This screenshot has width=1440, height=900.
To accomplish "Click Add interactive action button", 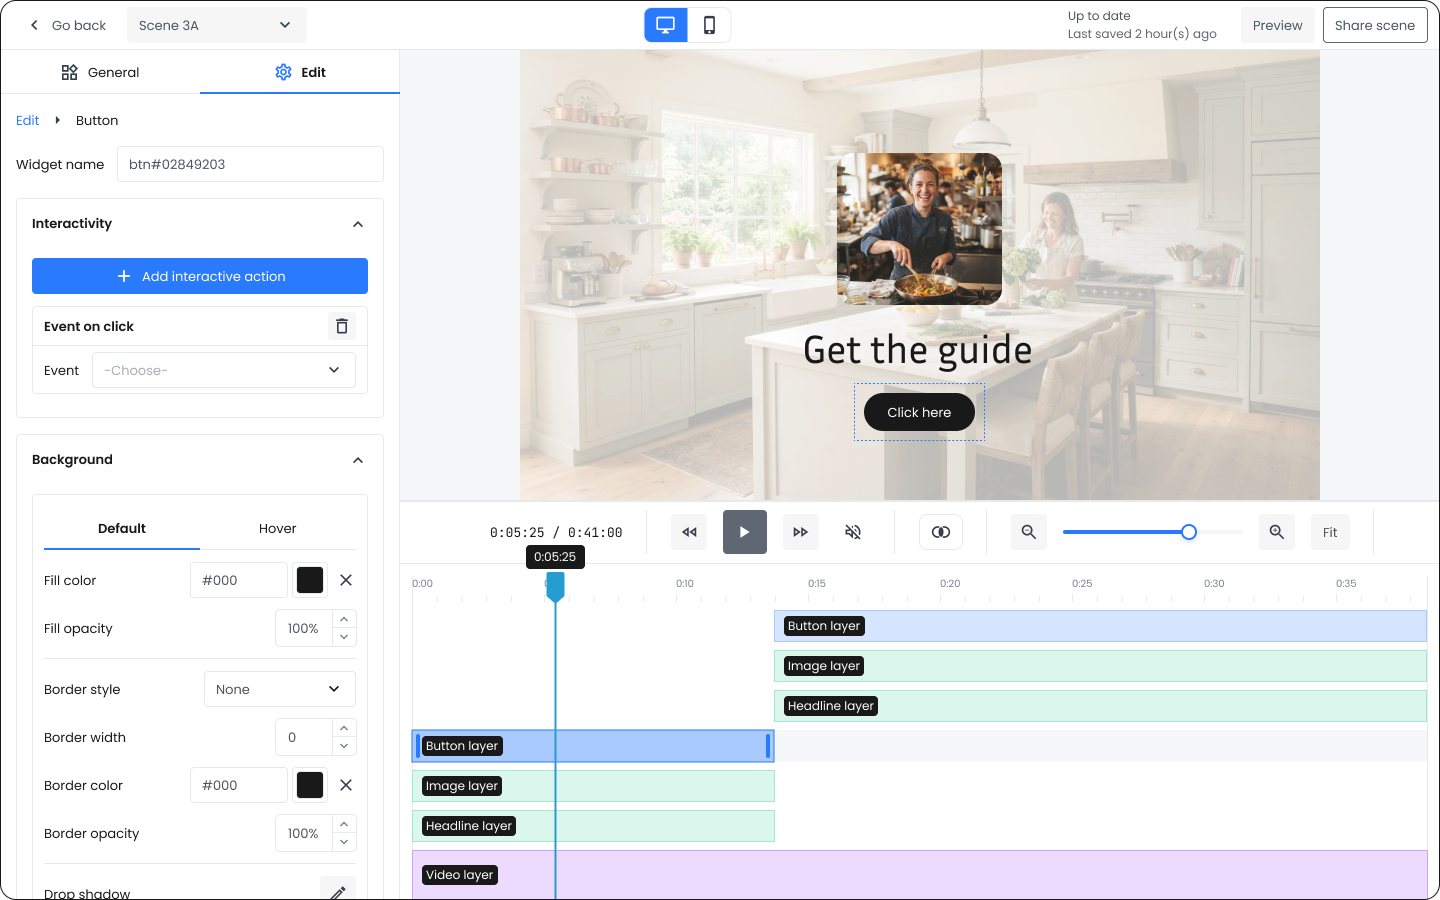I will click(x=200, y=276).
